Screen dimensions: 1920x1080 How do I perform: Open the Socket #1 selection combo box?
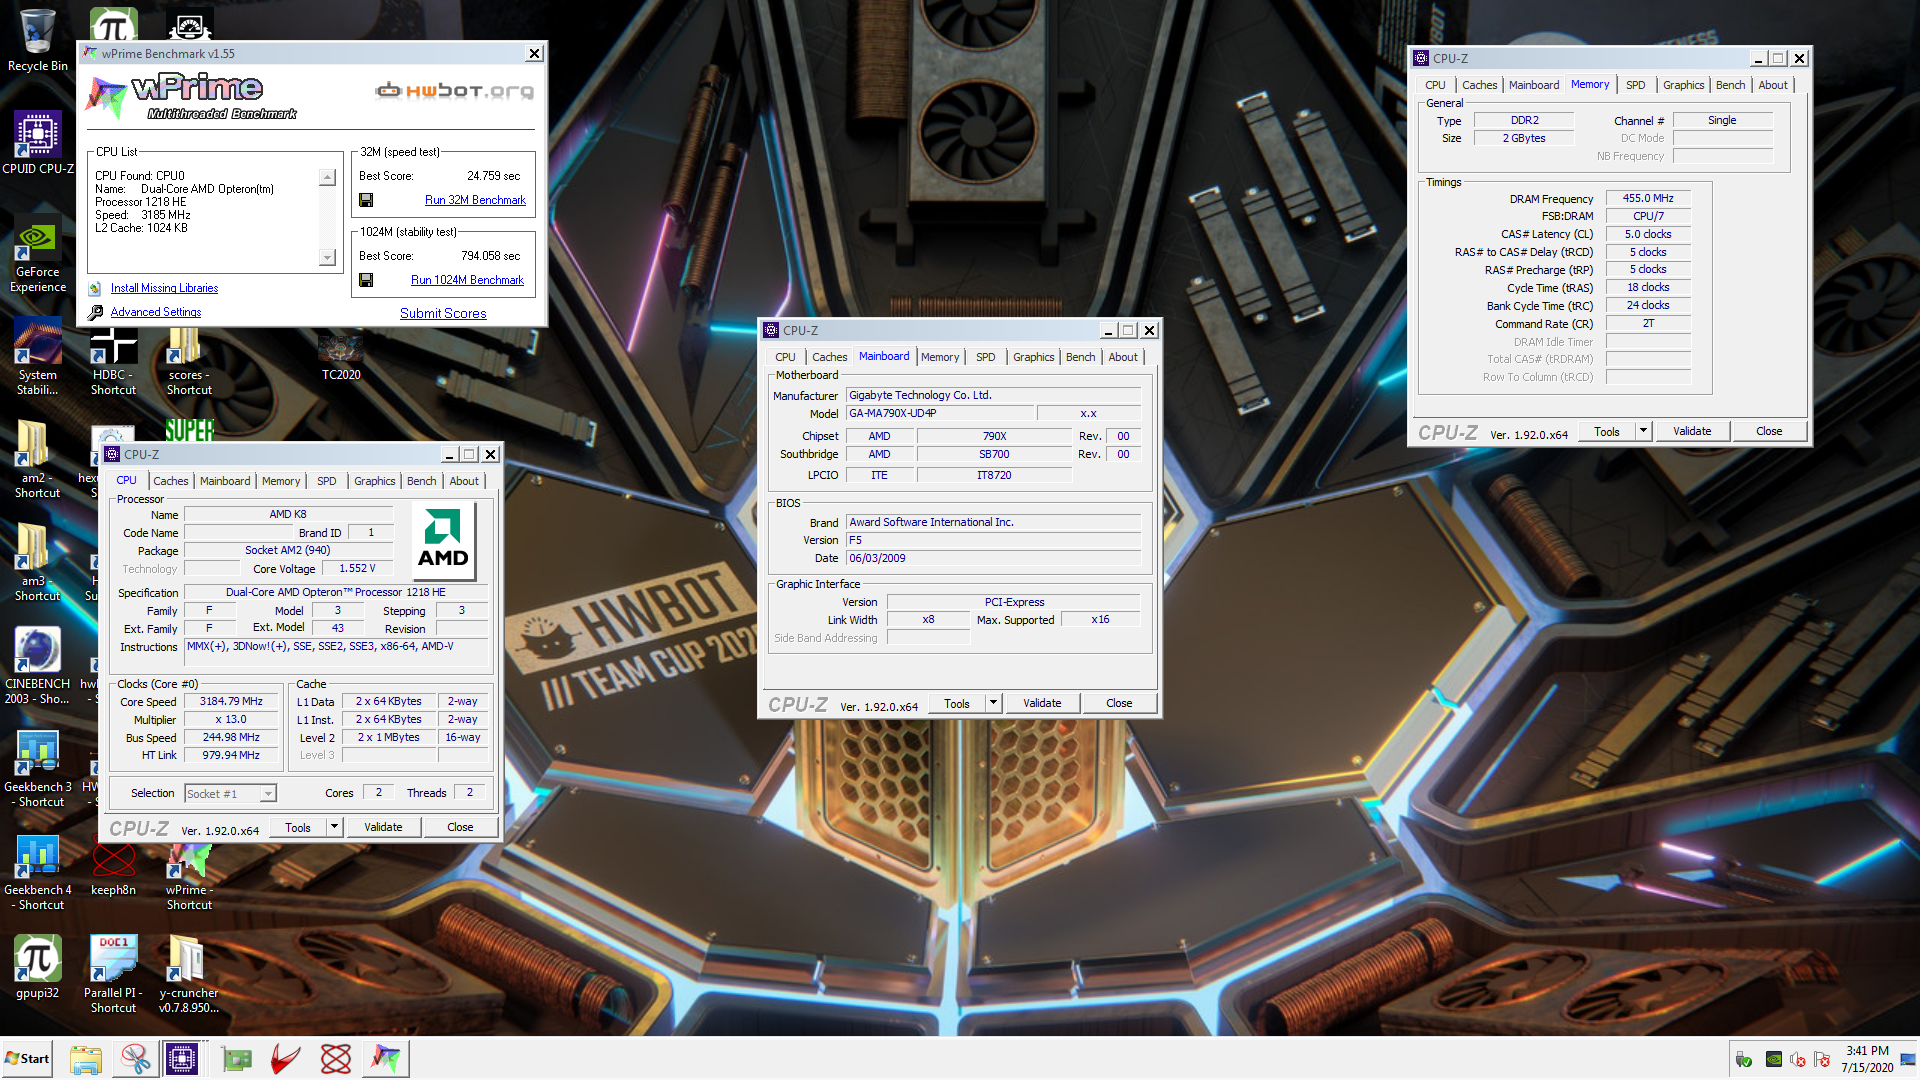click(230, 793)
